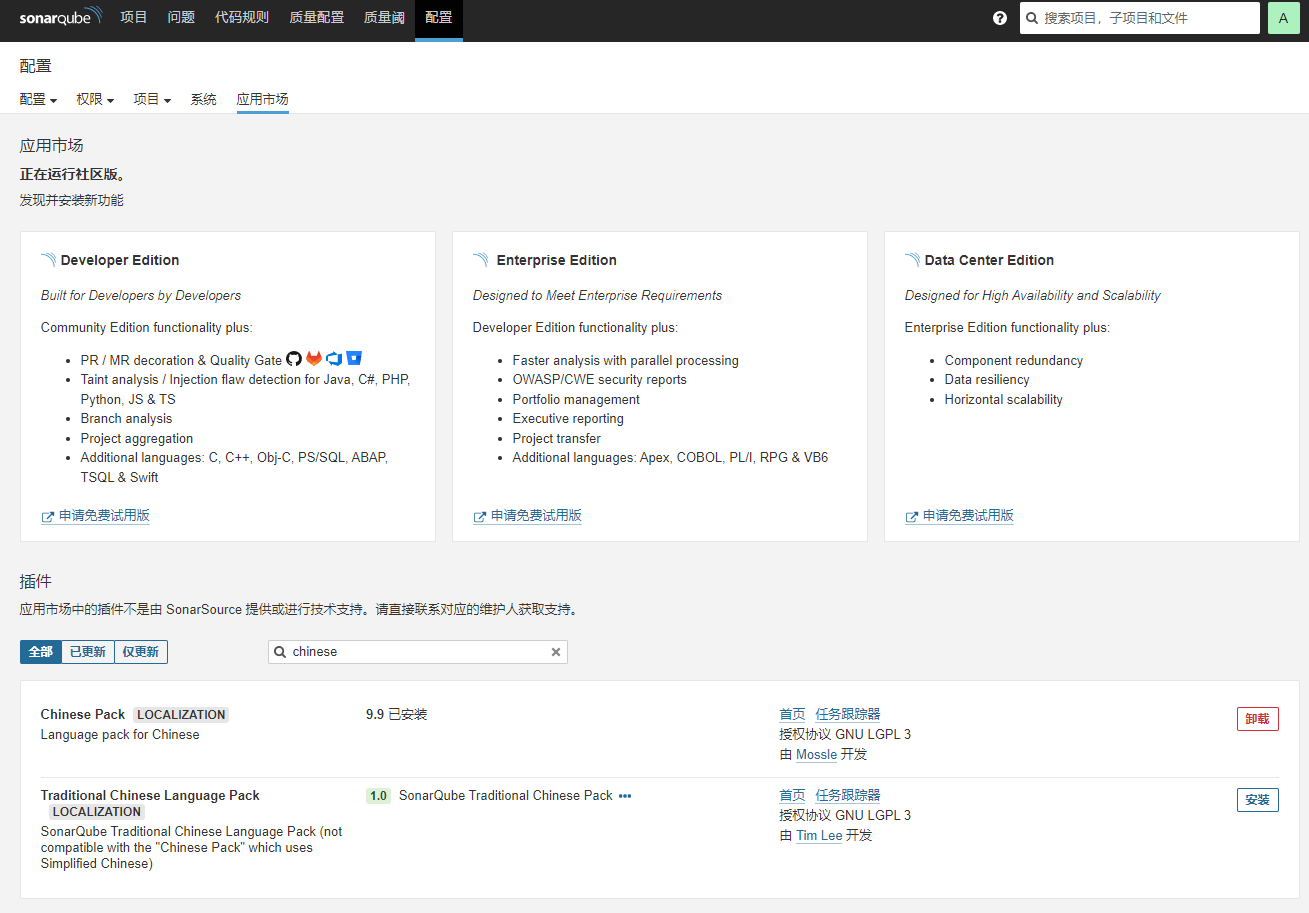Clear the chinese plugin search with X
Image resolution: width=1309 pixels, height=913 pixels.
point(556,652)
